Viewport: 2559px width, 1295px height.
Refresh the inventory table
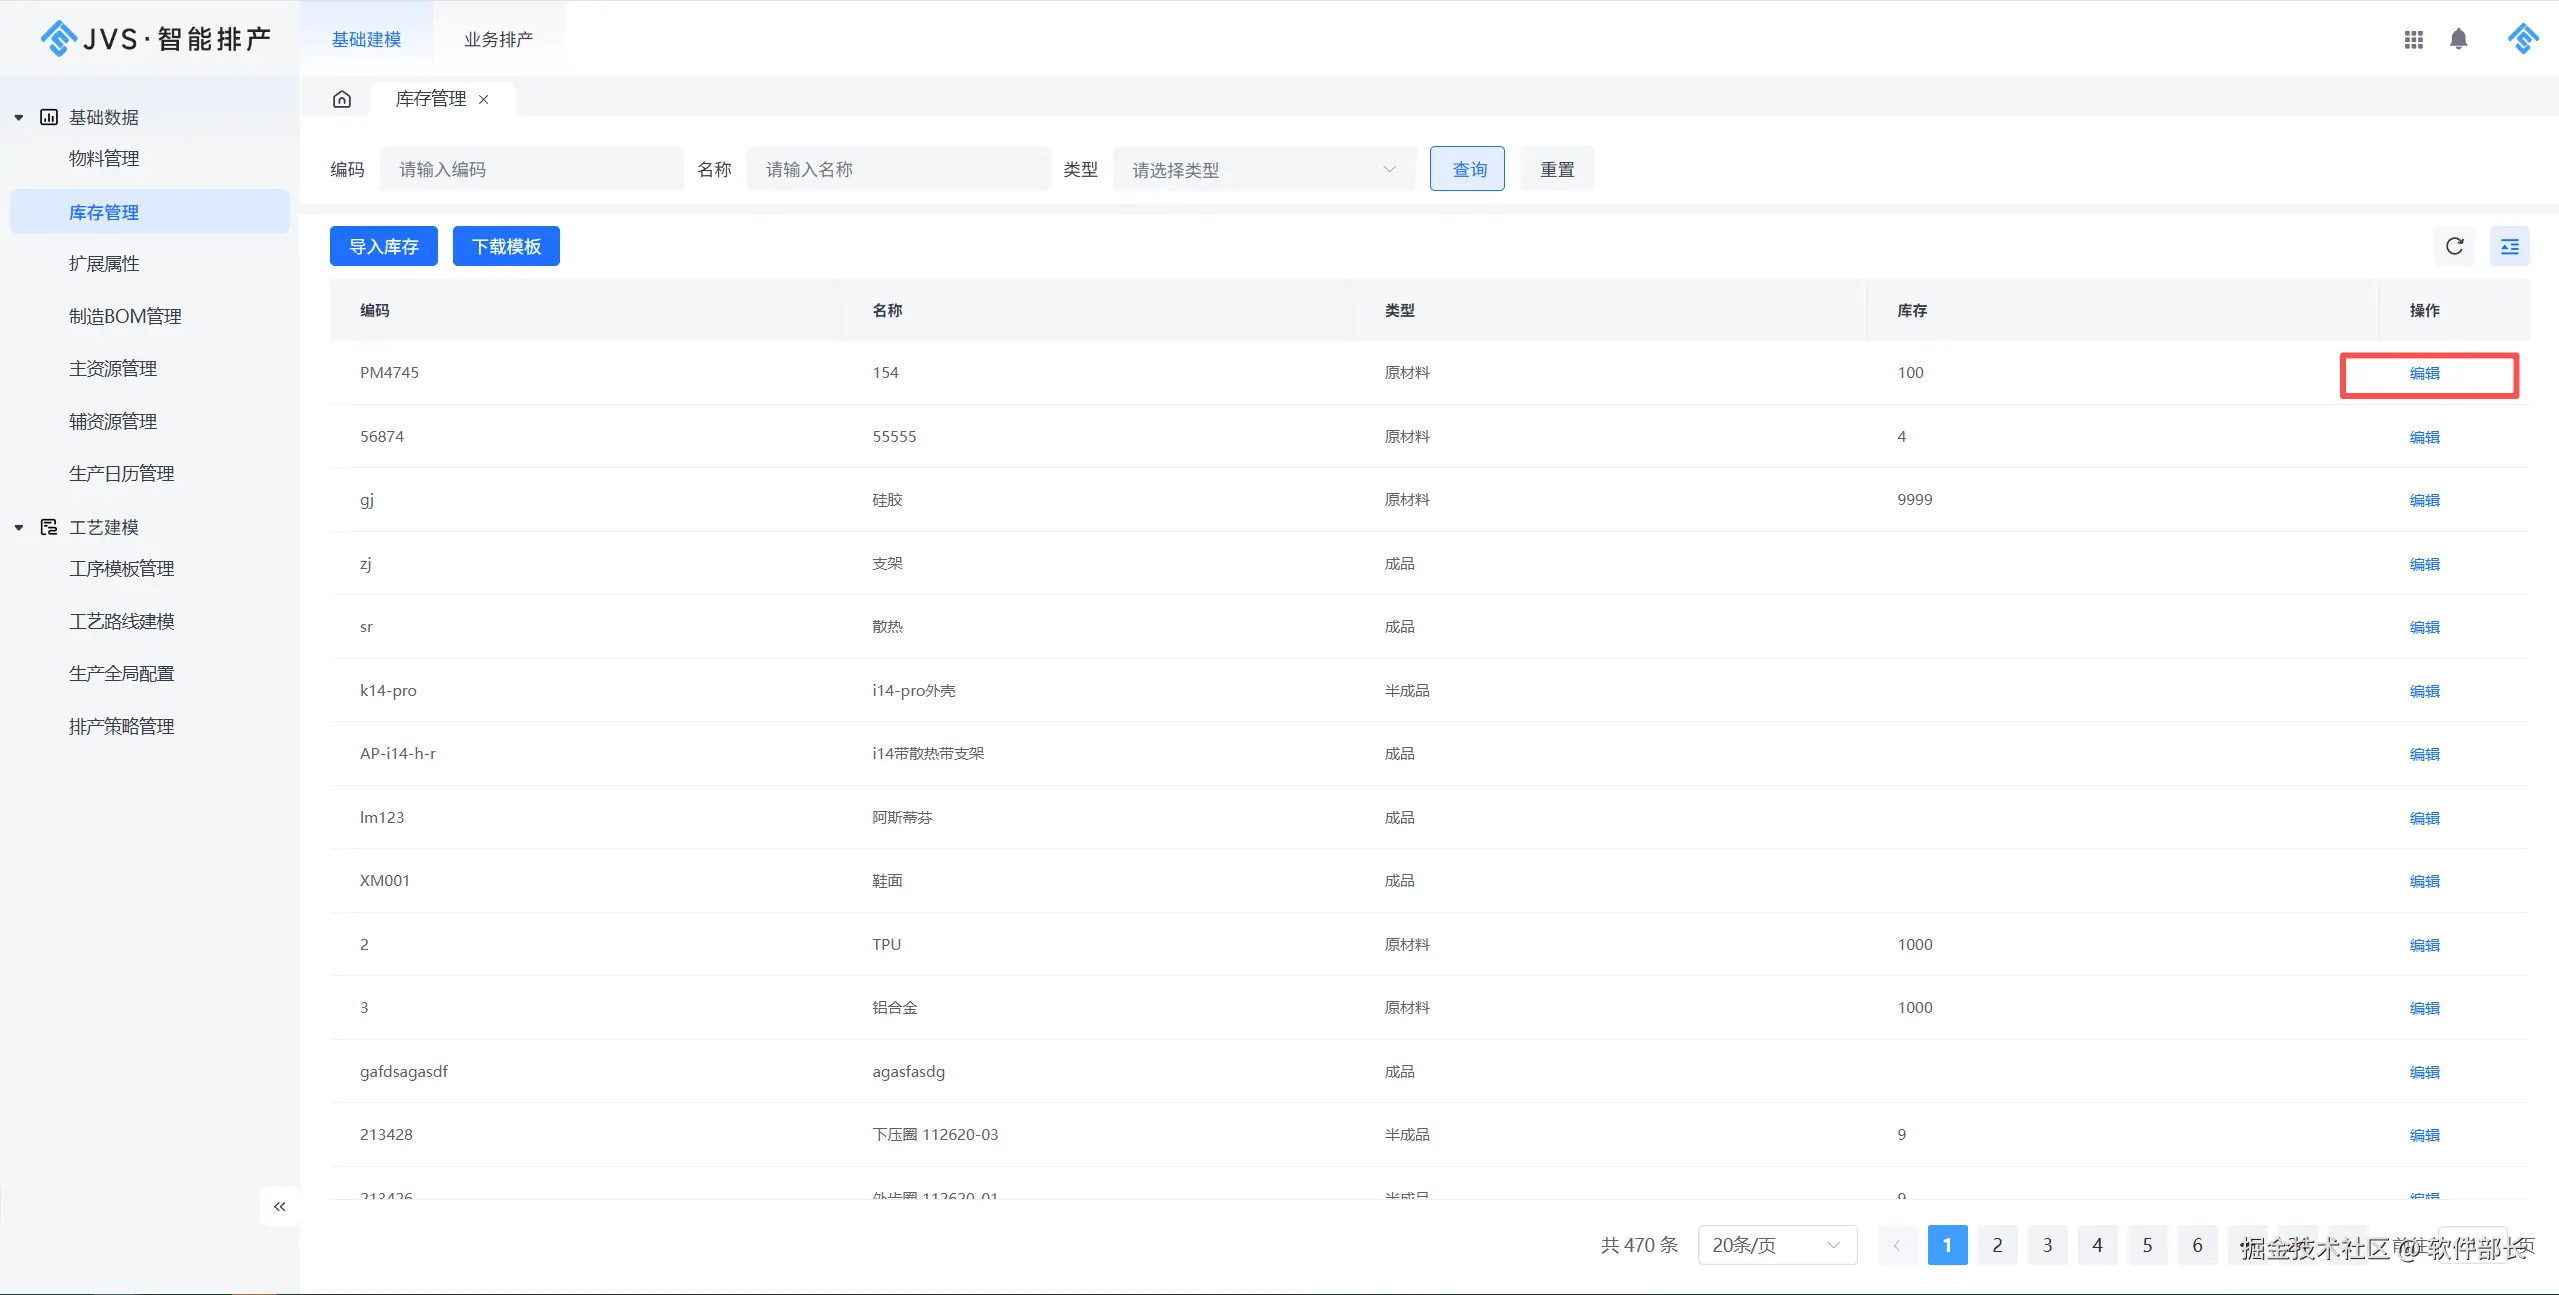click(x=2454, y=246)
